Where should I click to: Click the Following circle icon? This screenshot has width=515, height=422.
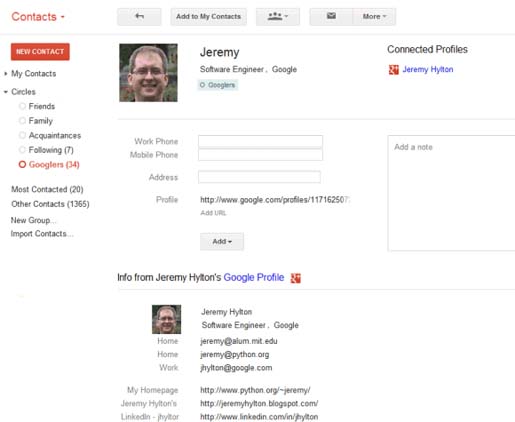coord(22,150)
